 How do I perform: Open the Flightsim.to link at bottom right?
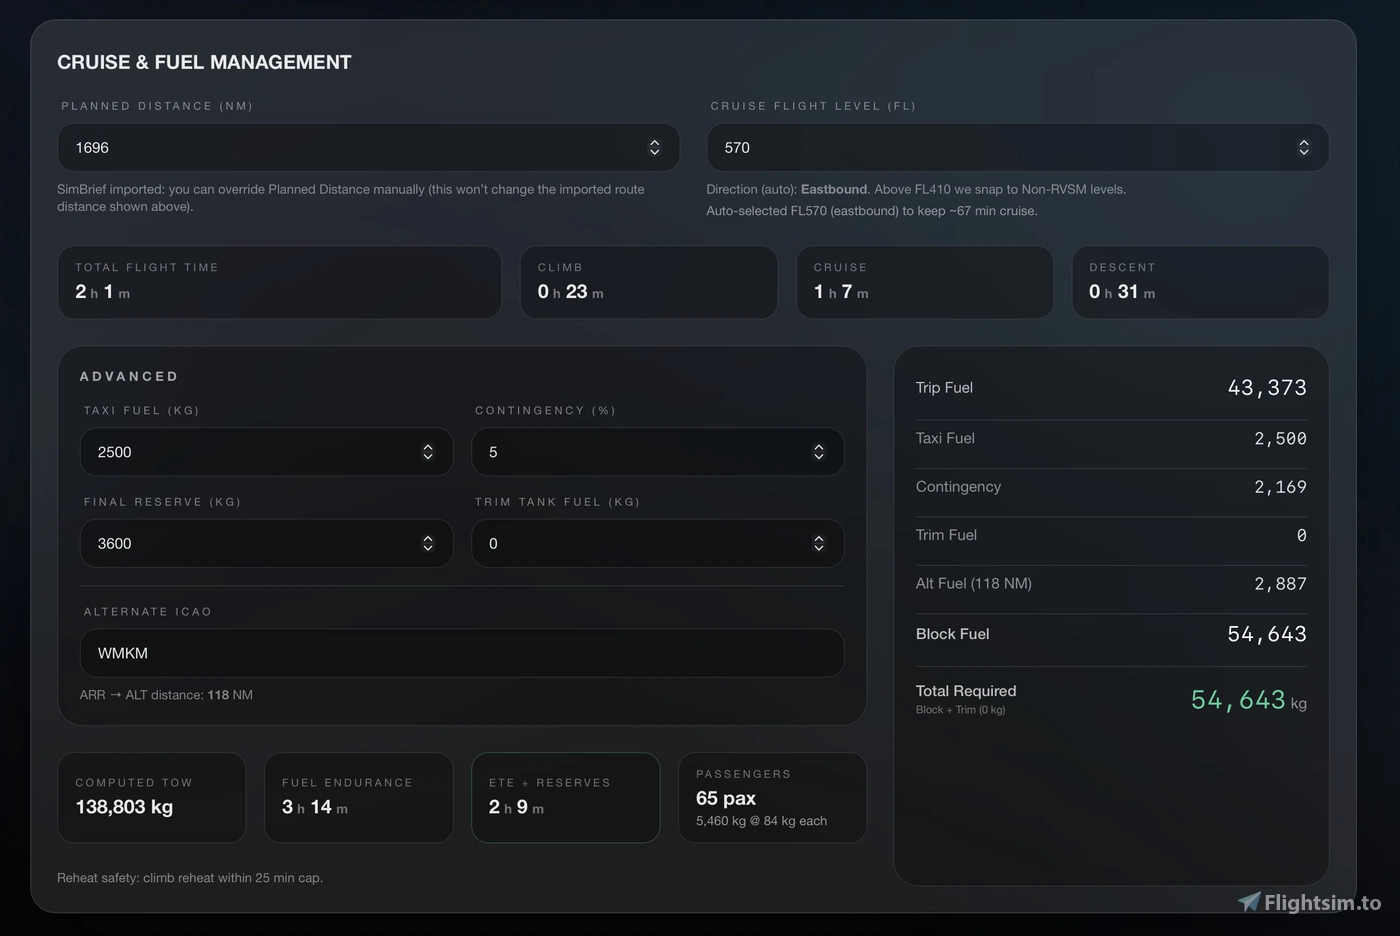(x=1312, y=902)
